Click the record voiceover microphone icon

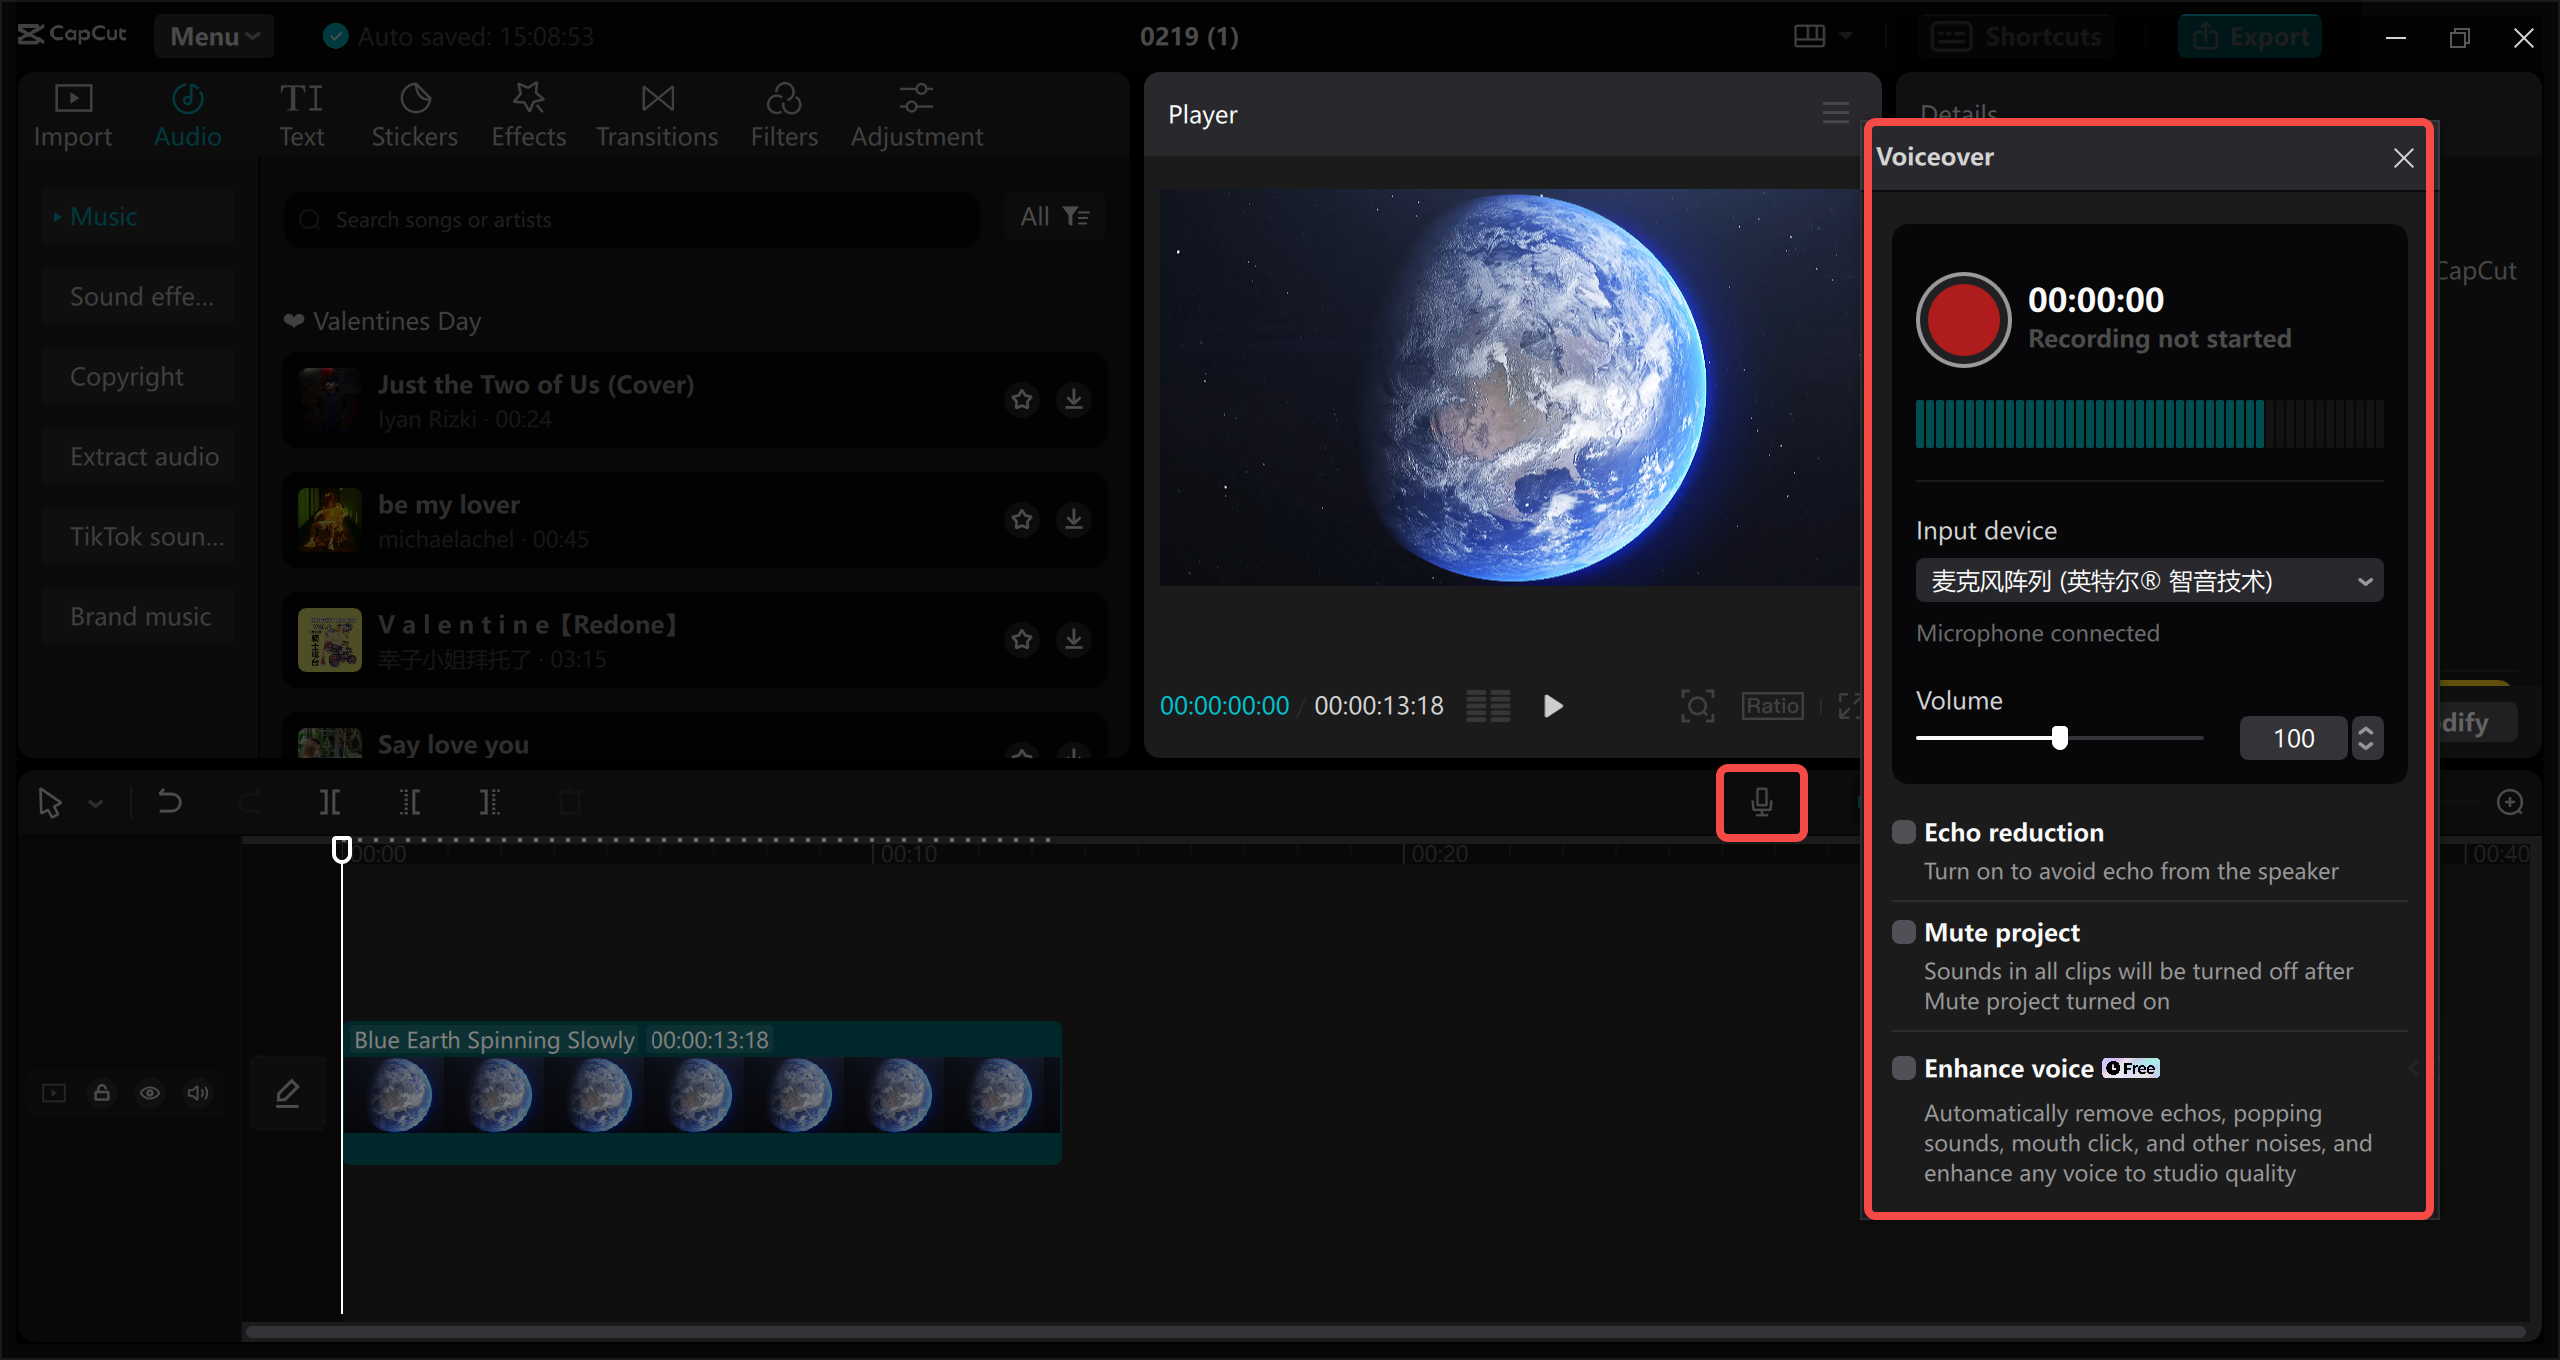point(1761,802)
